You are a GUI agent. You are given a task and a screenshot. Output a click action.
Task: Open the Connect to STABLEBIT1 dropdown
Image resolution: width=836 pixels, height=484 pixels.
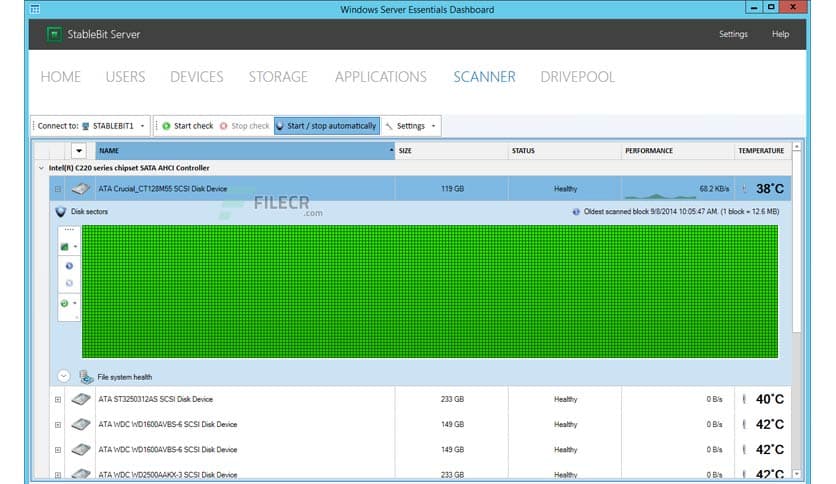click(90, 126)
